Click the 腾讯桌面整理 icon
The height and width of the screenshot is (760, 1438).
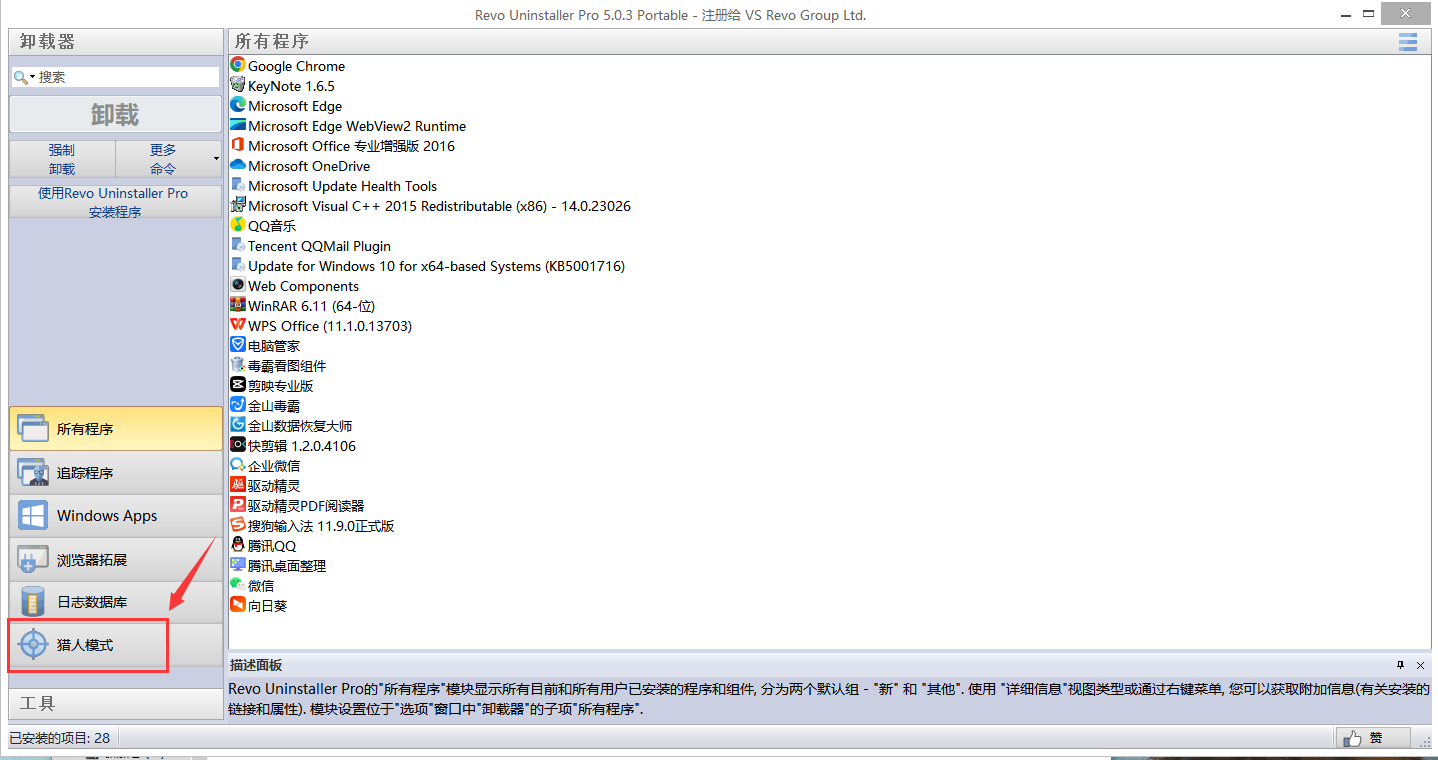coord(238,565)
